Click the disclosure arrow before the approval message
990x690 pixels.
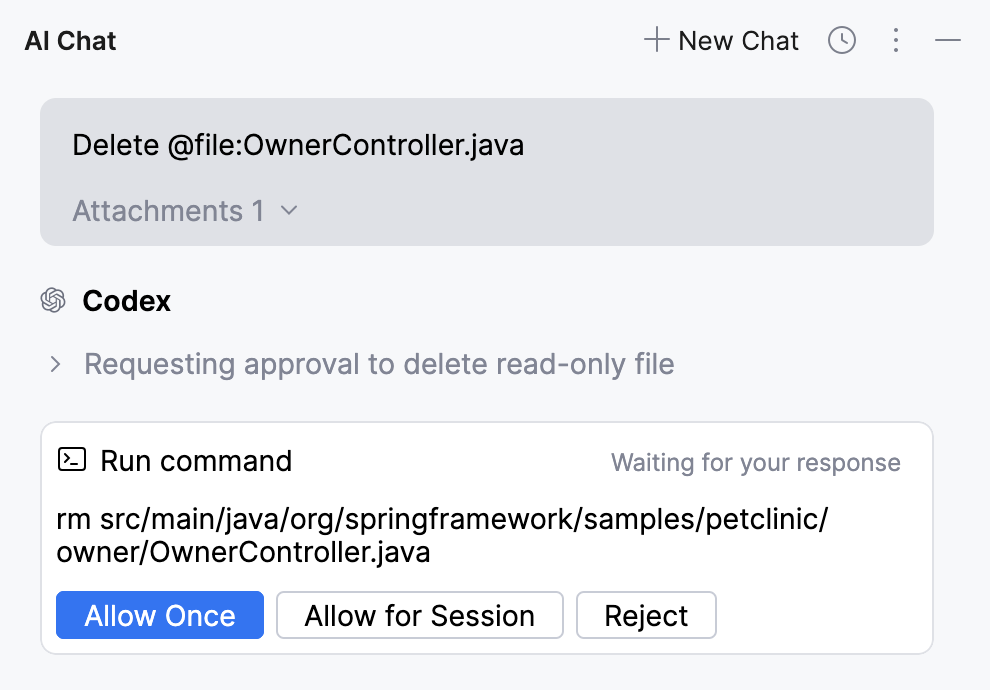coord(57,364)
